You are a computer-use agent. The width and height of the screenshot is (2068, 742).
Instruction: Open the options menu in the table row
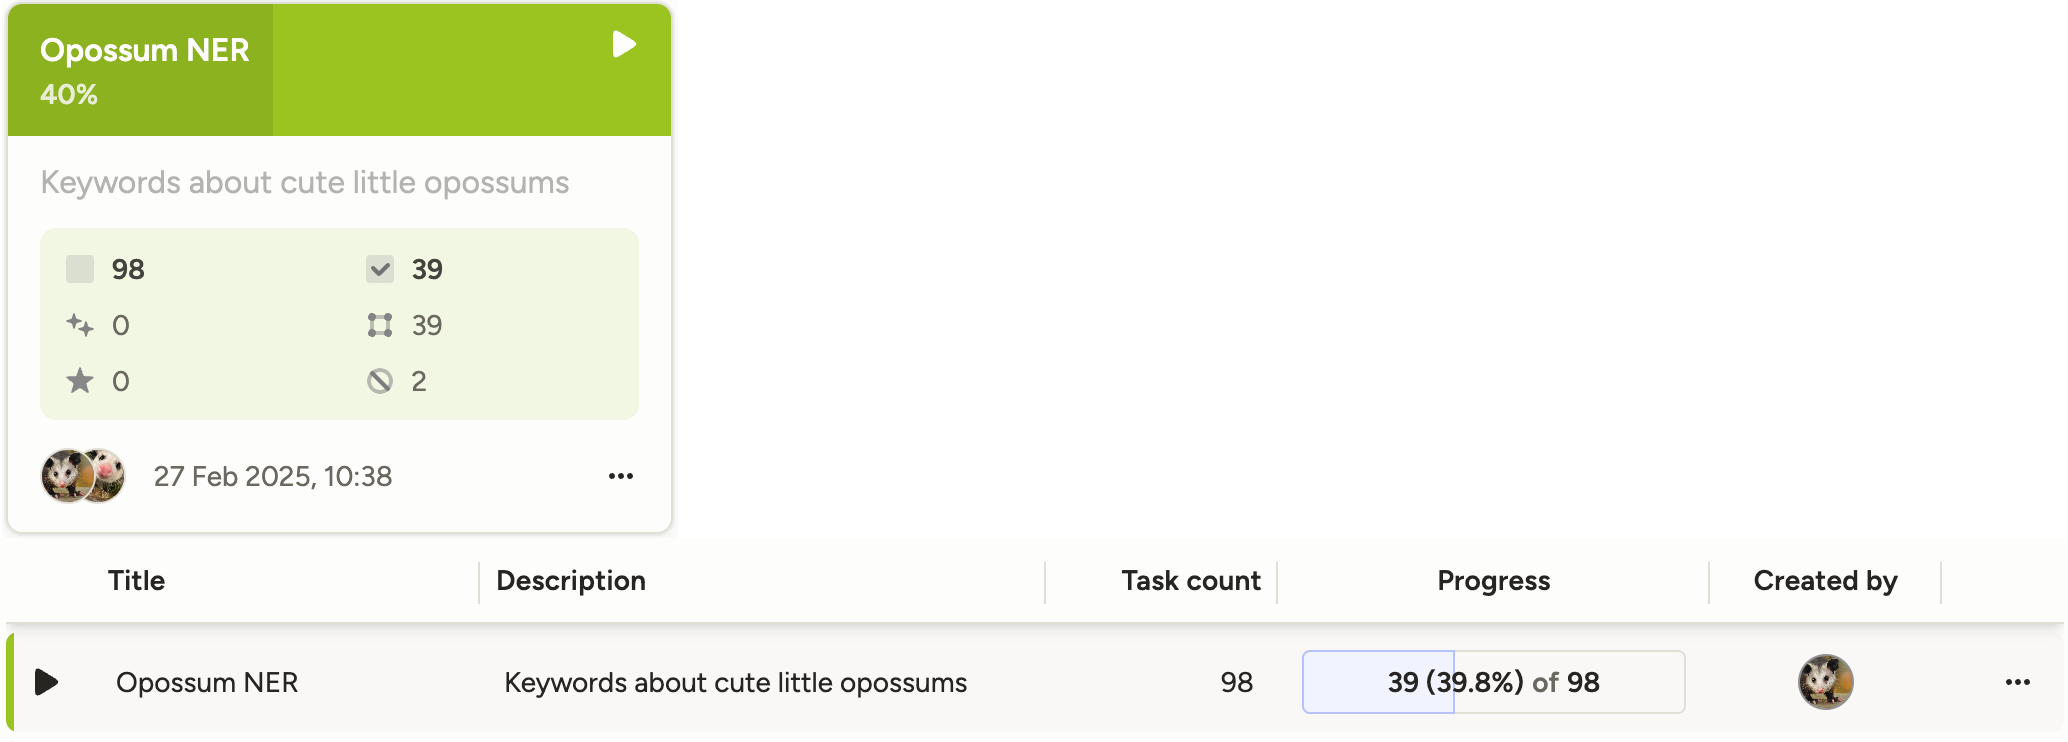[x=2017, y=682]
